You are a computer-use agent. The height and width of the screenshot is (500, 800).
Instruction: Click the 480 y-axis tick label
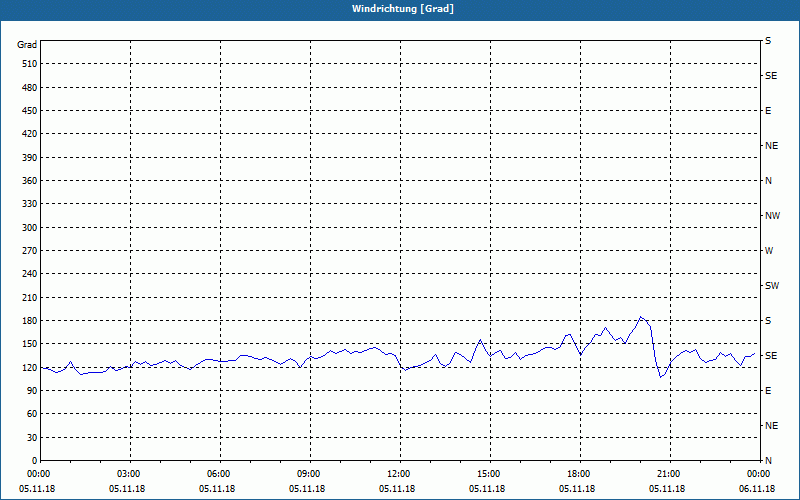click(30, 88)
